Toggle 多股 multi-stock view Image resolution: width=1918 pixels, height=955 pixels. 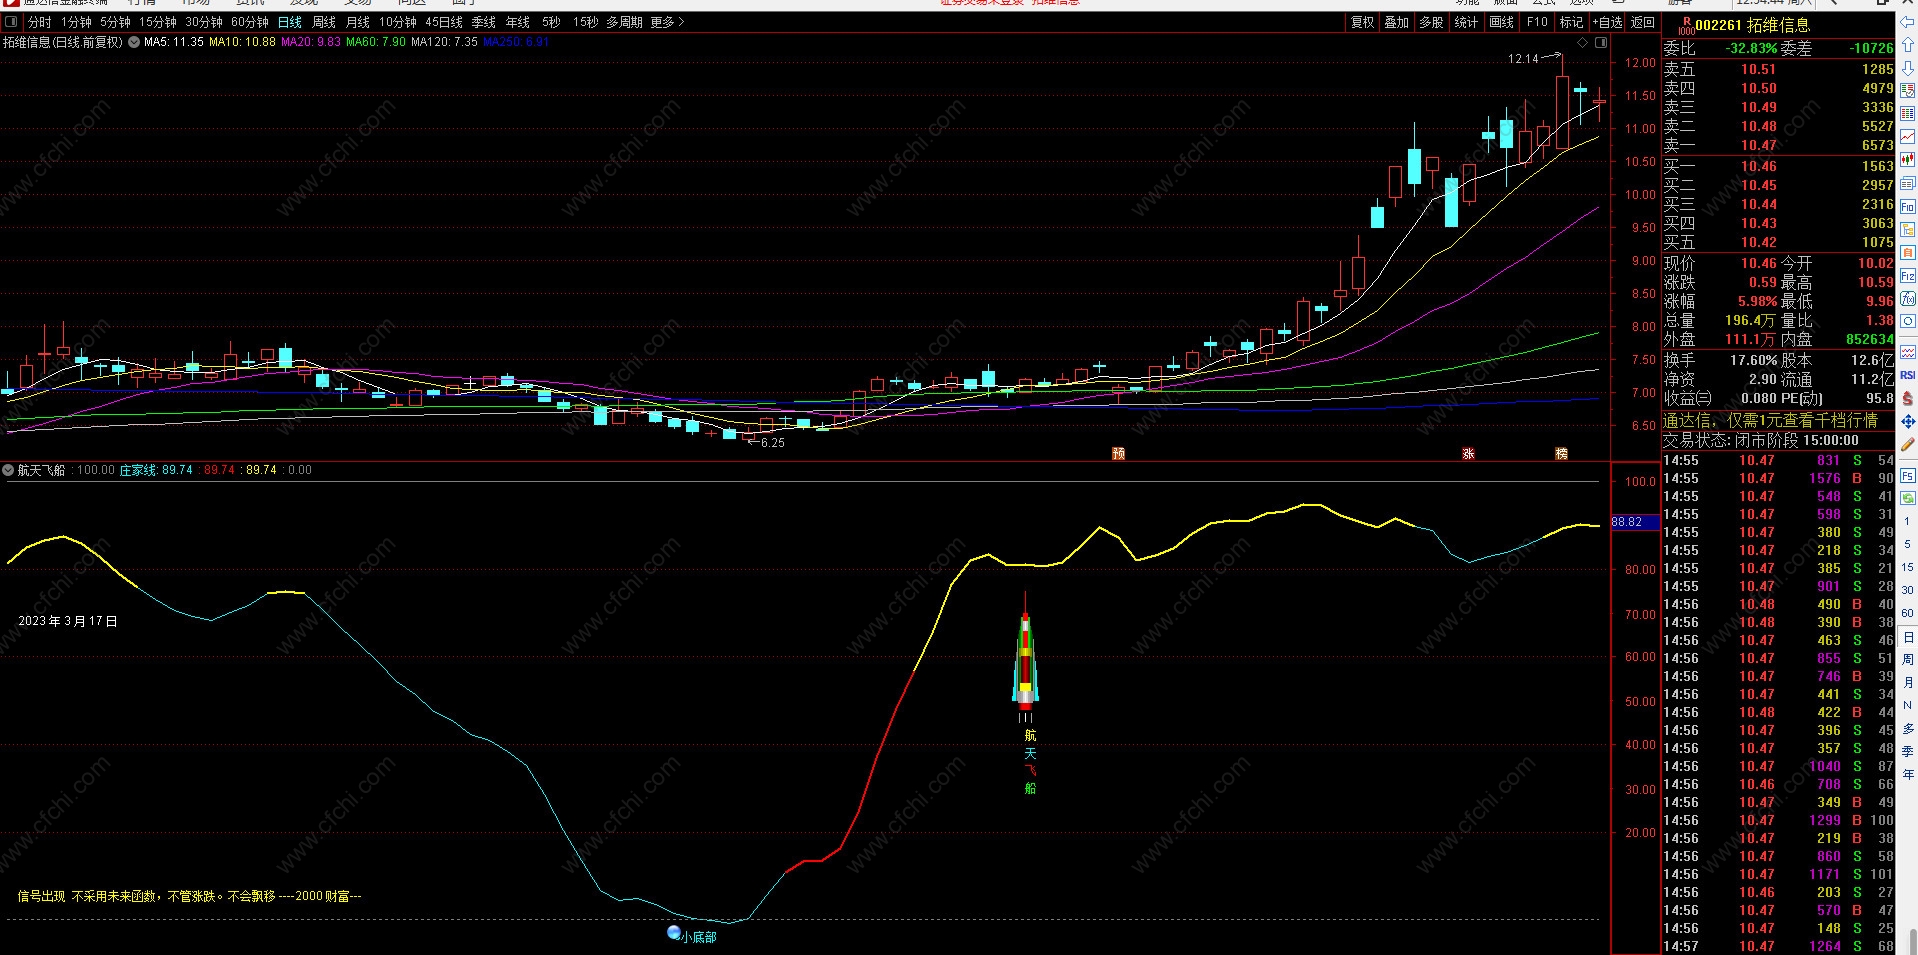point(1432,22)
